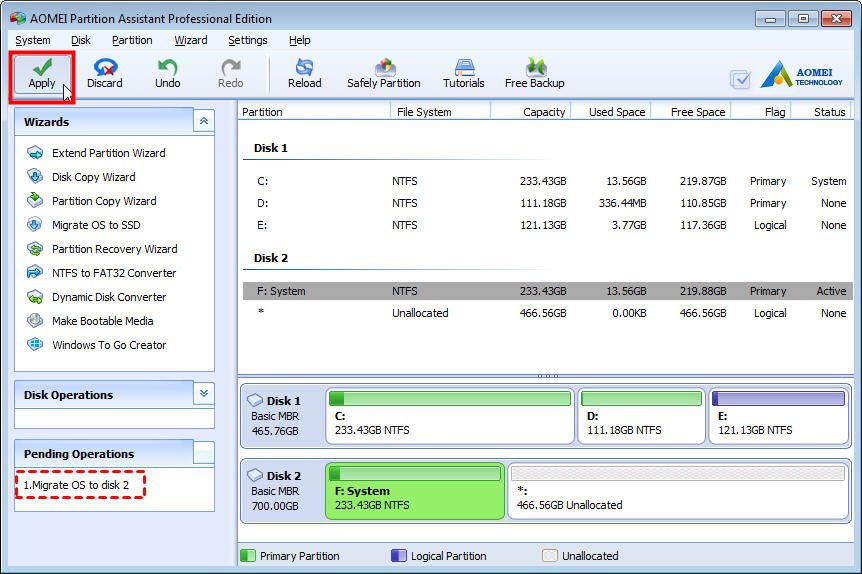Select the C: partition row
Image resolution: width=862 pixels, height=574 pixels.
[x=548, y=181]
